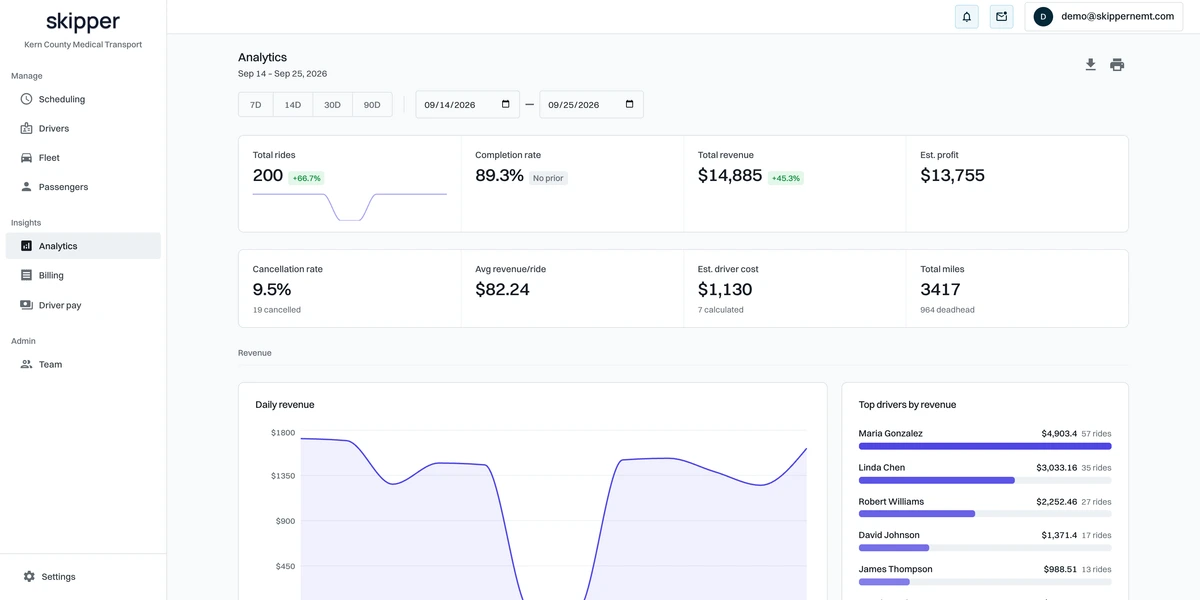Click the Team people icon
This screenshot has width=1200, height=600.
pos(27,364)
